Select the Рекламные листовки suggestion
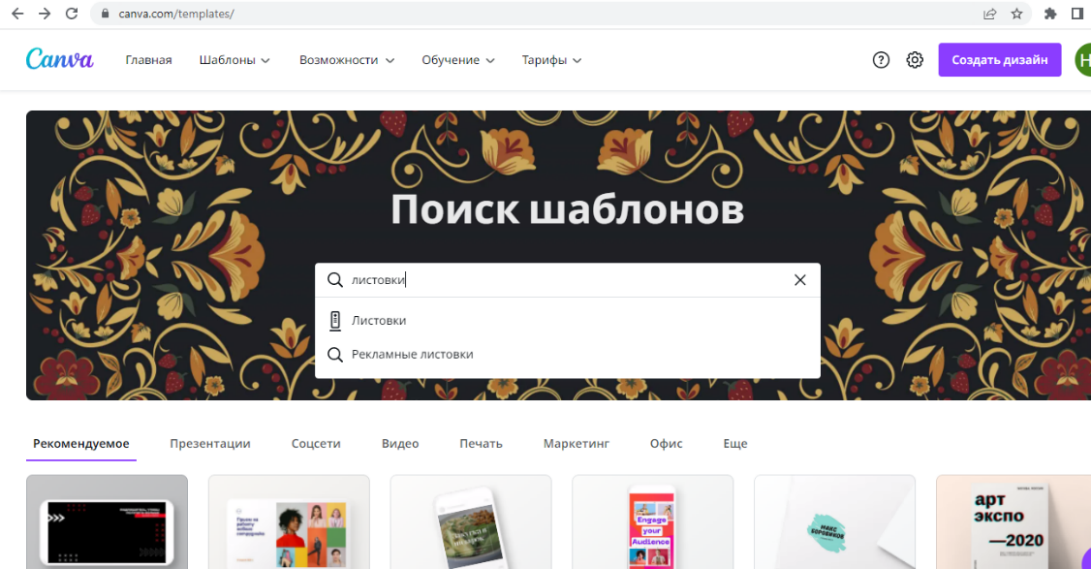 point(568,355)
